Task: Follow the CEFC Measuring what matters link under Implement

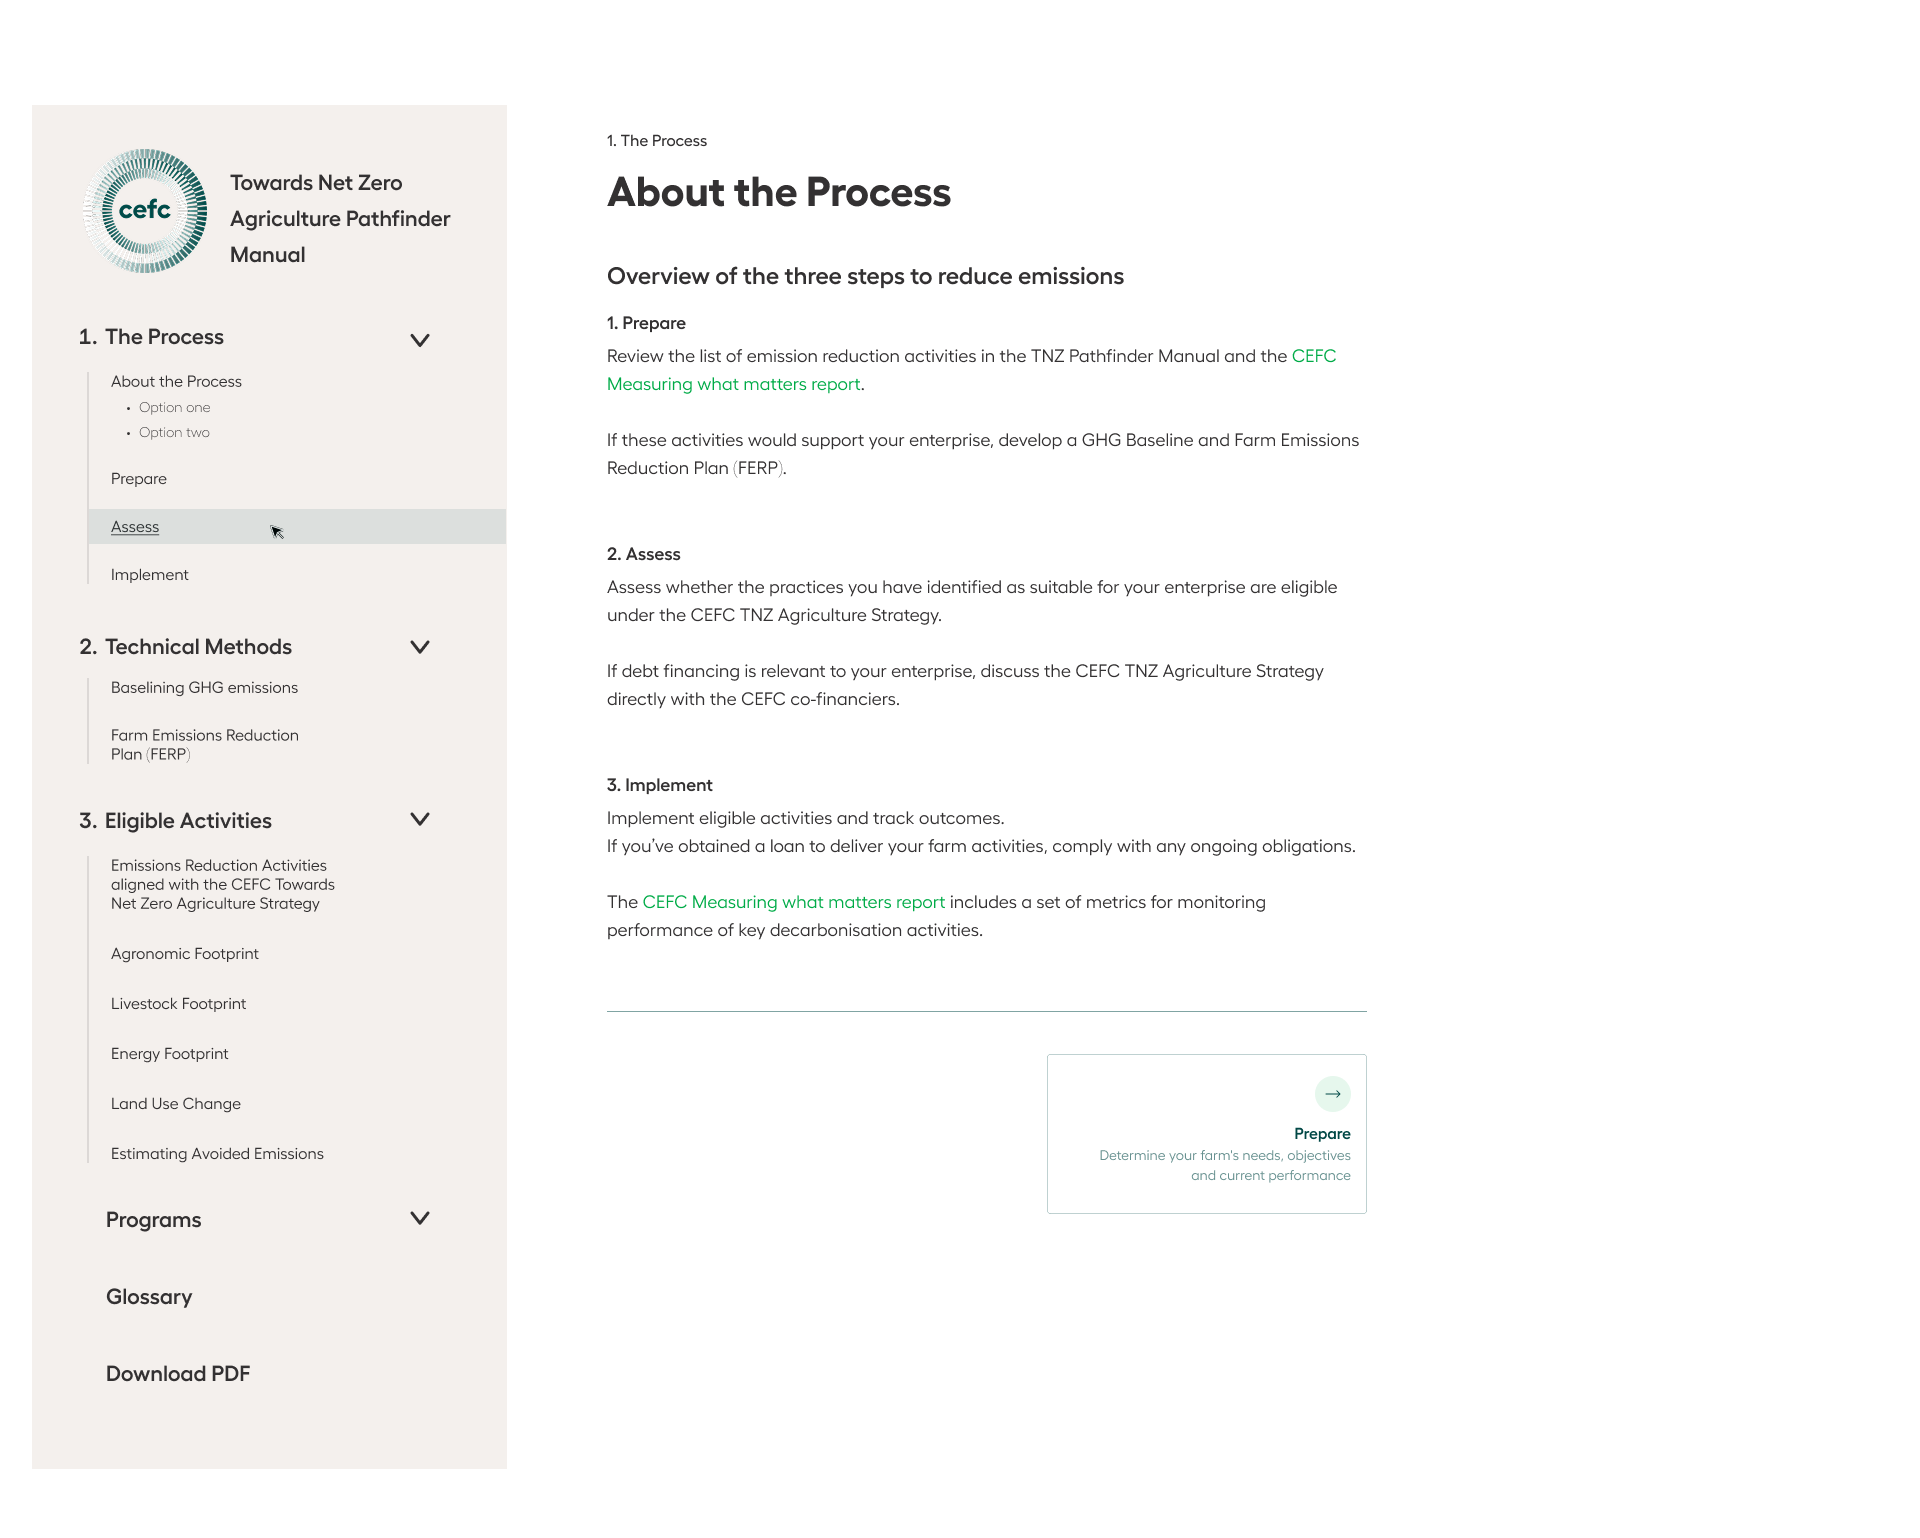Action: tap(793, 902)
